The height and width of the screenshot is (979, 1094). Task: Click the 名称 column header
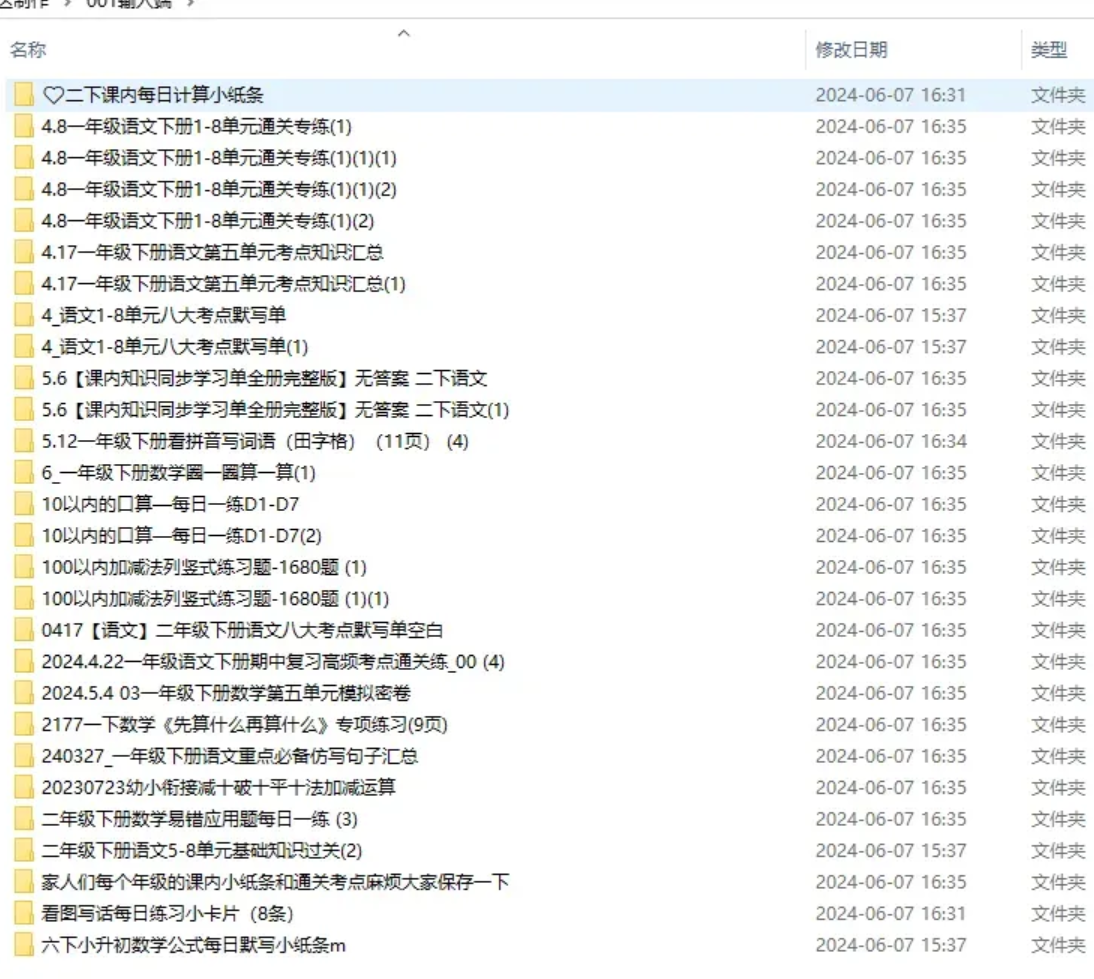29,50
